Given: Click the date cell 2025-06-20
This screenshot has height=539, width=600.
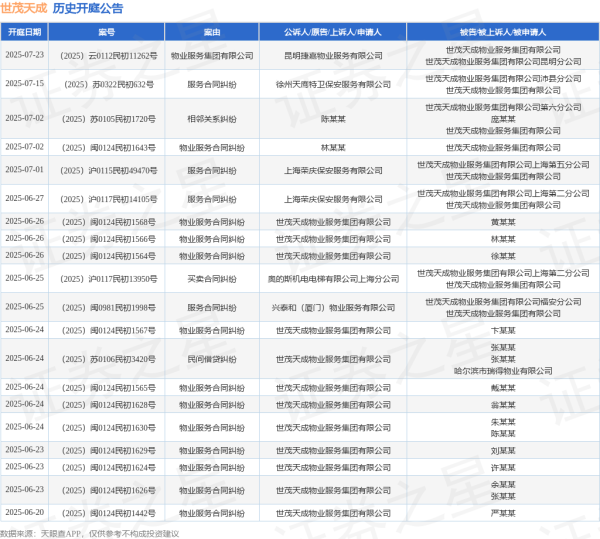Looking at the screenshot, I should (24, 512).
